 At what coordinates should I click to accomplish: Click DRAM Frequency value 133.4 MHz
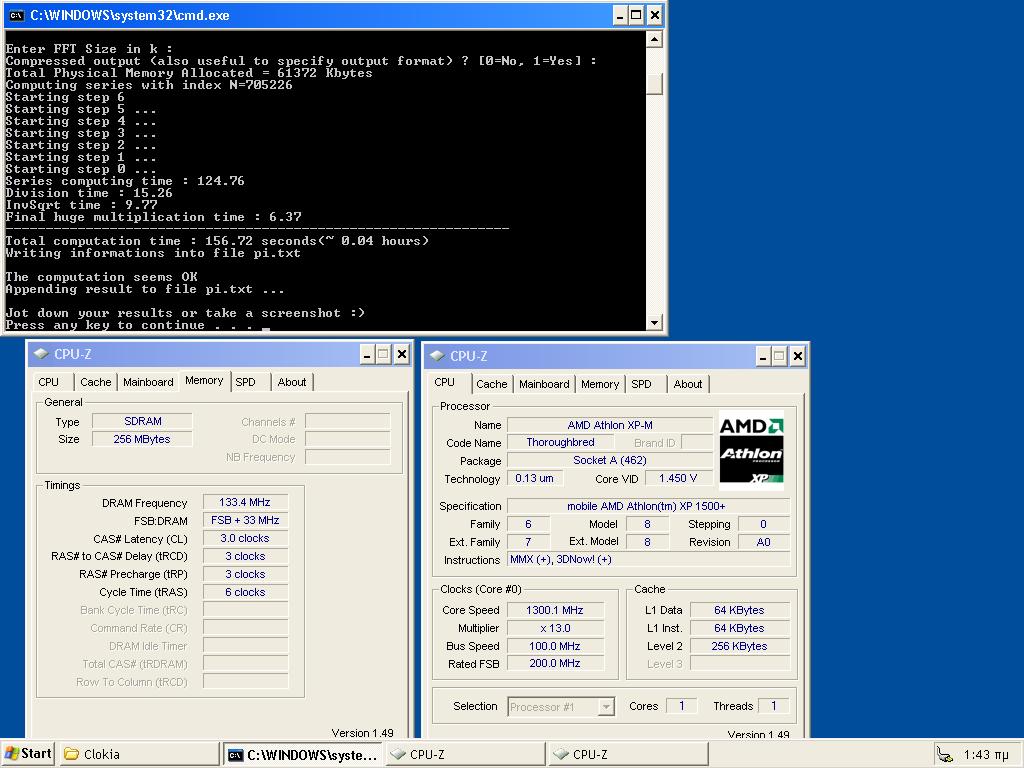point(245,502)
